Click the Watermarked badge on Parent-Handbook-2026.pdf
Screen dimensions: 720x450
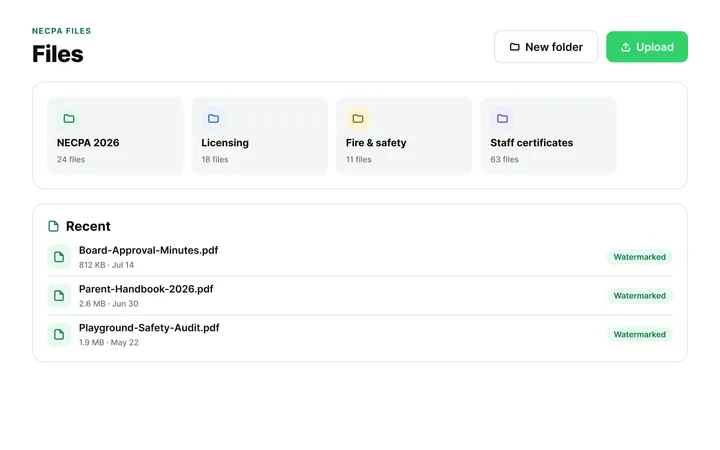(x=640, y=296)
